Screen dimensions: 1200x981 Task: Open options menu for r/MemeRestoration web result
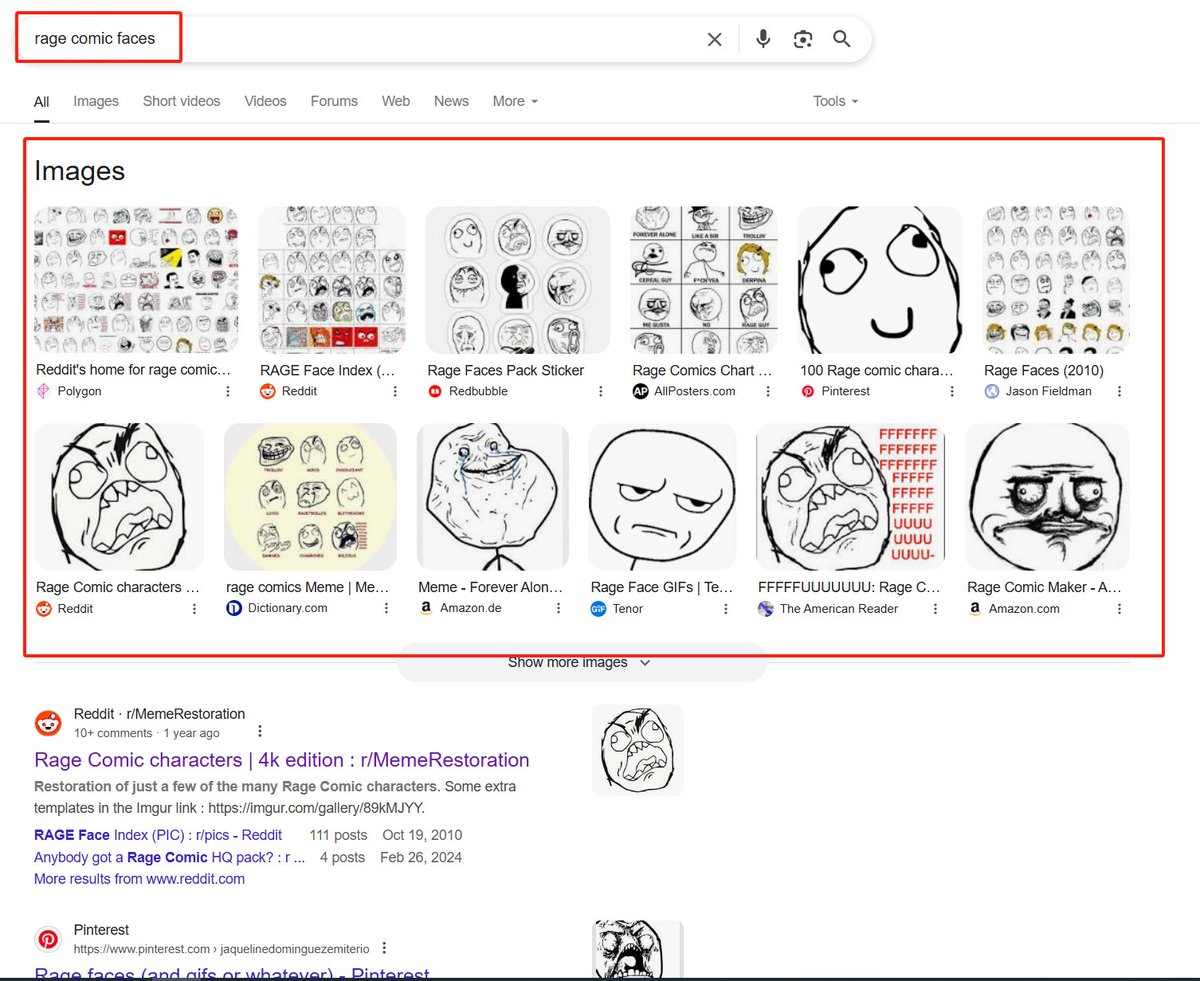(x=260, y=731)
